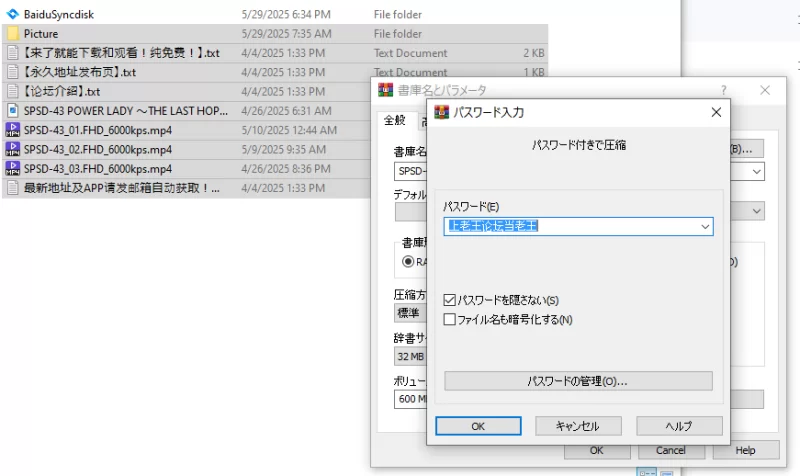Click WinRAR icon in パスワード入力 title bar

(x=441, y=112)
